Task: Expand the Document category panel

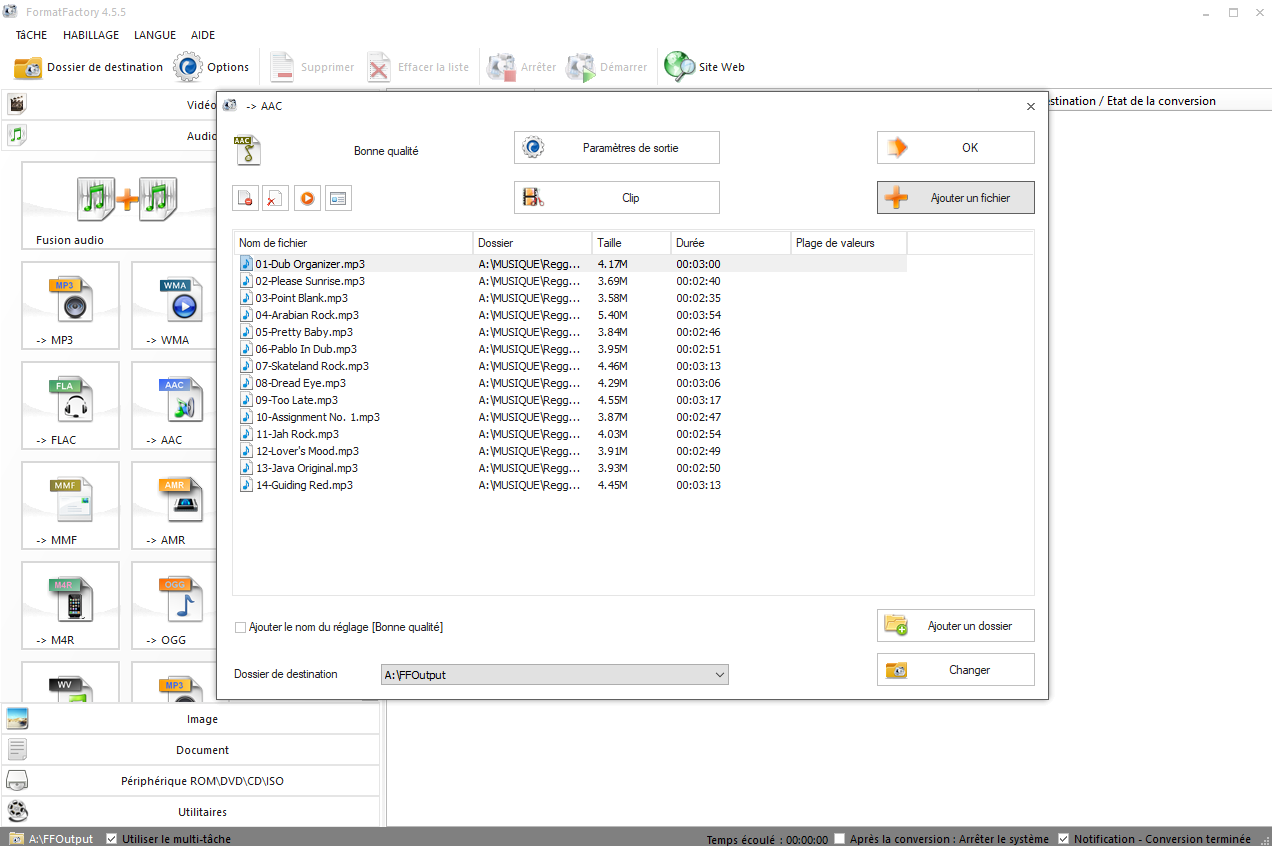Action: pyautogui.click(x=192, y=750)
